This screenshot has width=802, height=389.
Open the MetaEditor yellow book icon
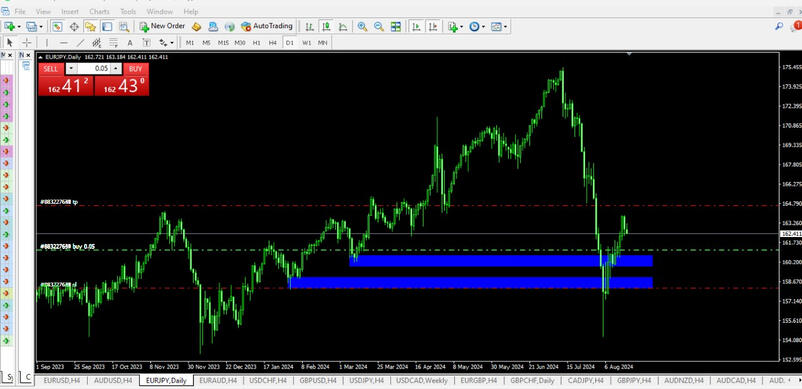point(196,27)
